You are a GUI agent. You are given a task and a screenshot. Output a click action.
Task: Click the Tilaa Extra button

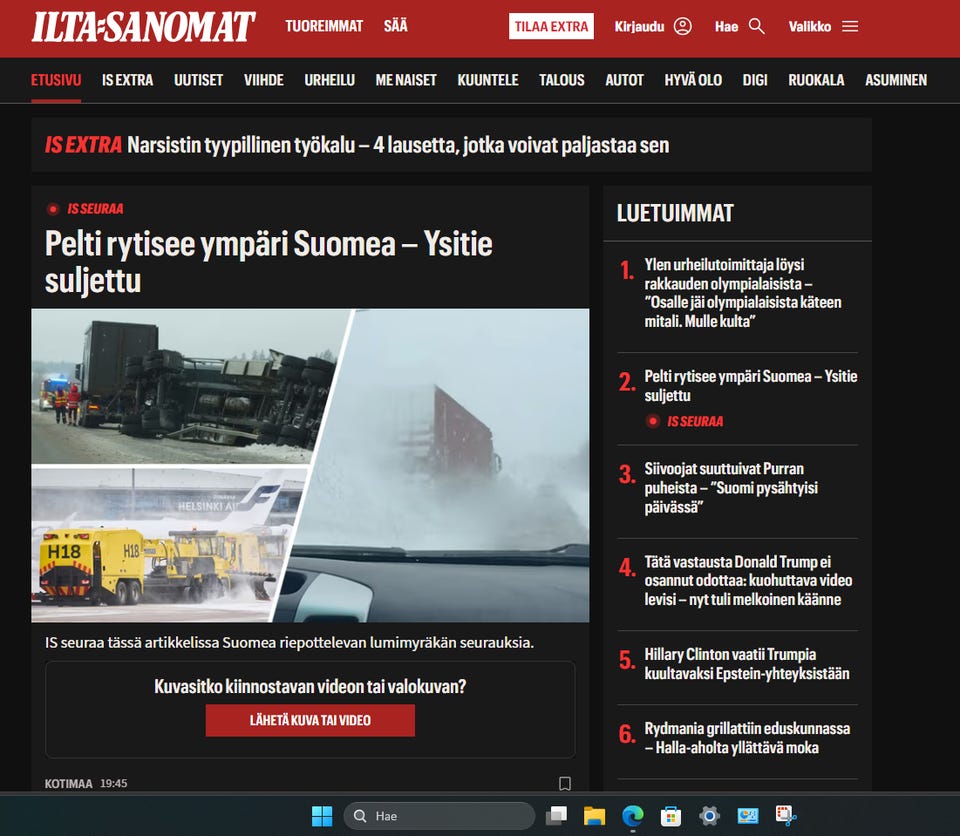point(551,26)
